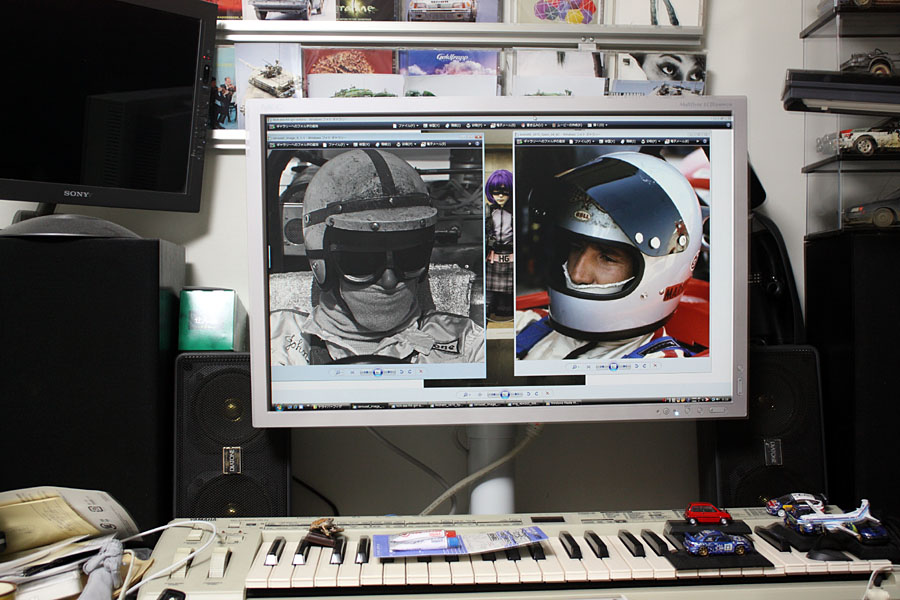900x600 pixels.
Task: Click the white Bell helmet photo
Action: point(612,253)
